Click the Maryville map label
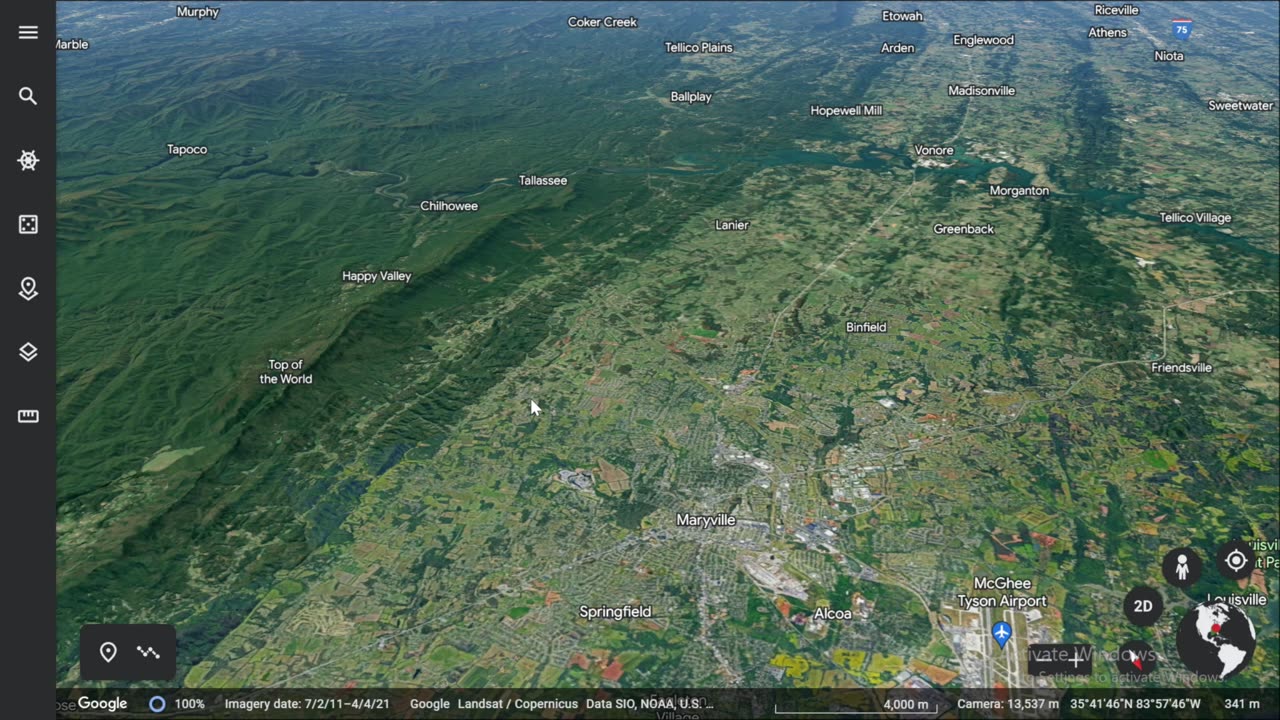 coord(705,520)
